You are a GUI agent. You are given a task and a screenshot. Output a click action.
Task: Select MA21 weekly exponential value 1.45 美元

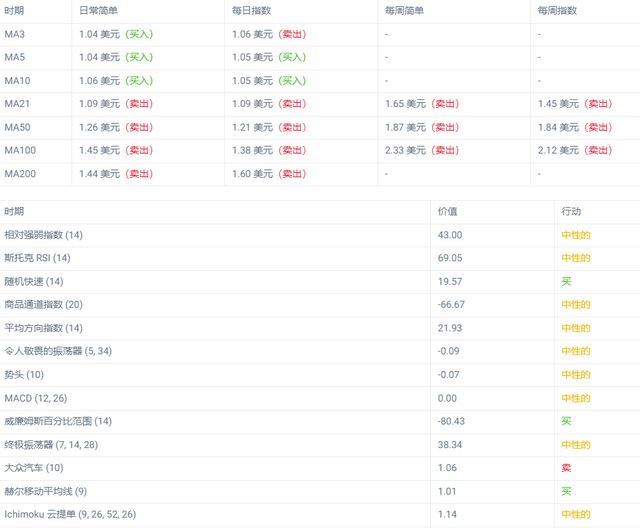(558, 104)
